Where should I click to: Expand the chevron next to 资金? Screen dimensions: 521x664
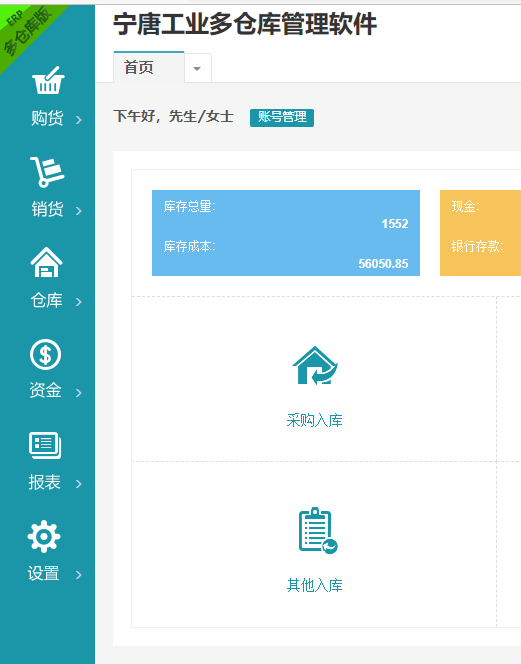79,393
